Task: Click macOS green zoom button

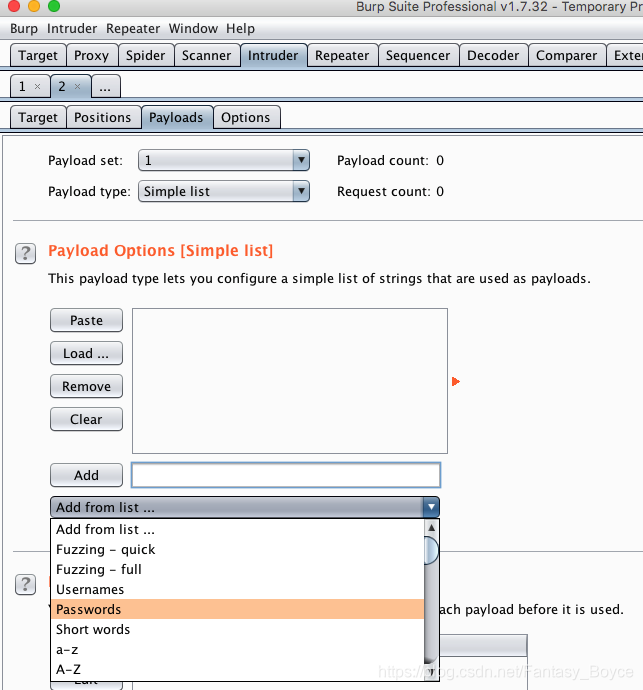Action: (54, 5)
